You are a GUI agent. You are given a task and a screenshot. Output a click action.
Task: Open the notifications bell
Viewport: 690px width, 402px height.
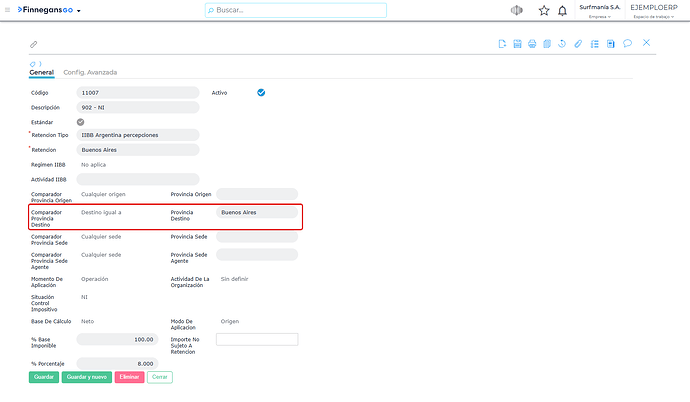[x=562, y=11]
